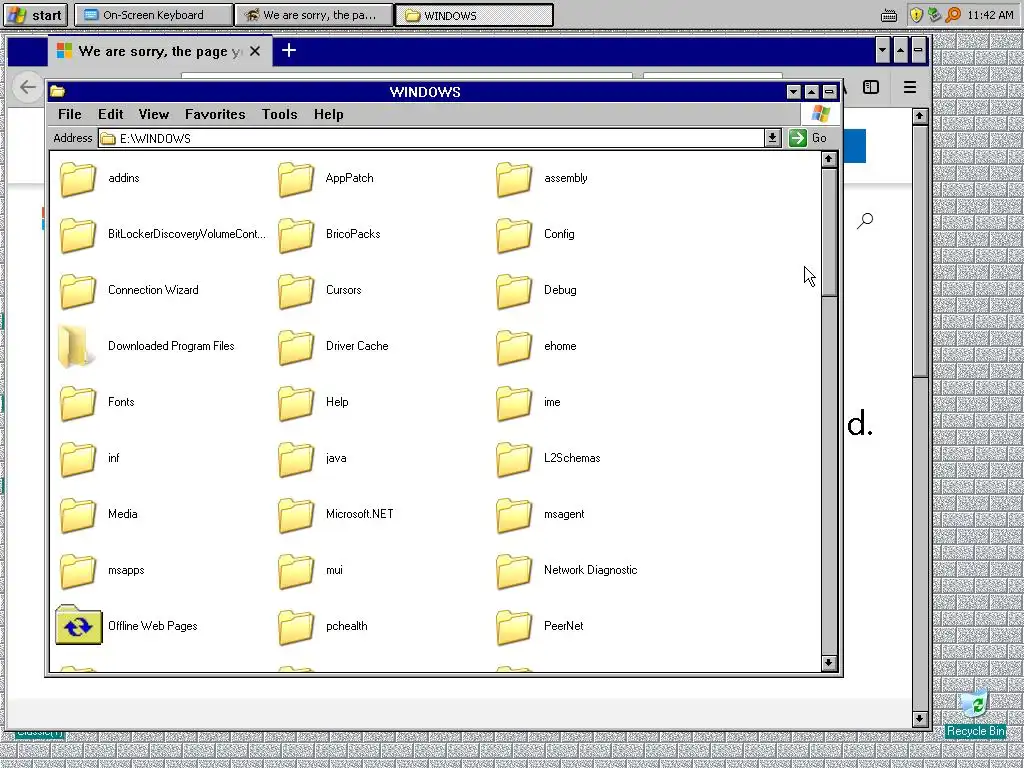Select the Network Diagnostic folder name
This screenshot has height=768, width=1024.
tap(590, 570)
